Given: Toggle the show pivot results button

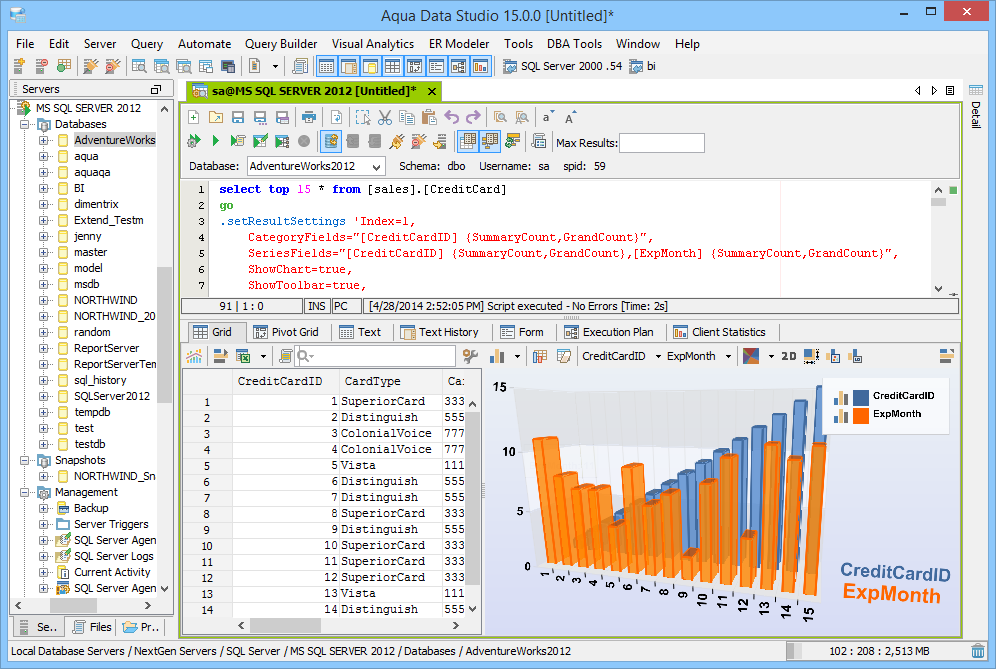Looking at the screenshot, I should (490, 141).
